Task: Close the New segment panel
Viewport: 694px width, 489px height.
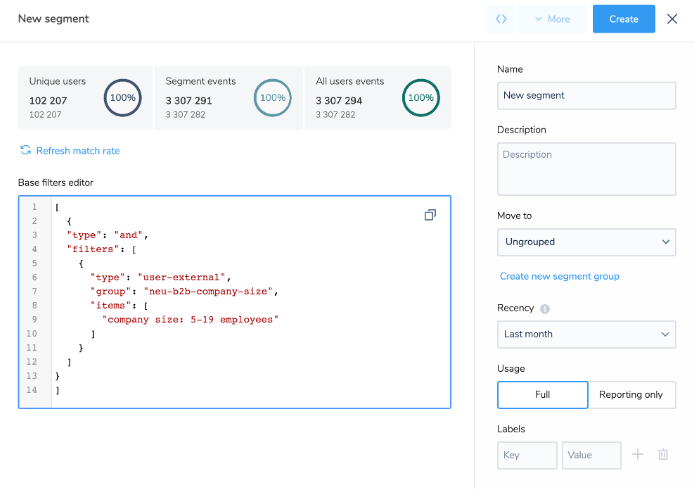Action: click(672, 19)
